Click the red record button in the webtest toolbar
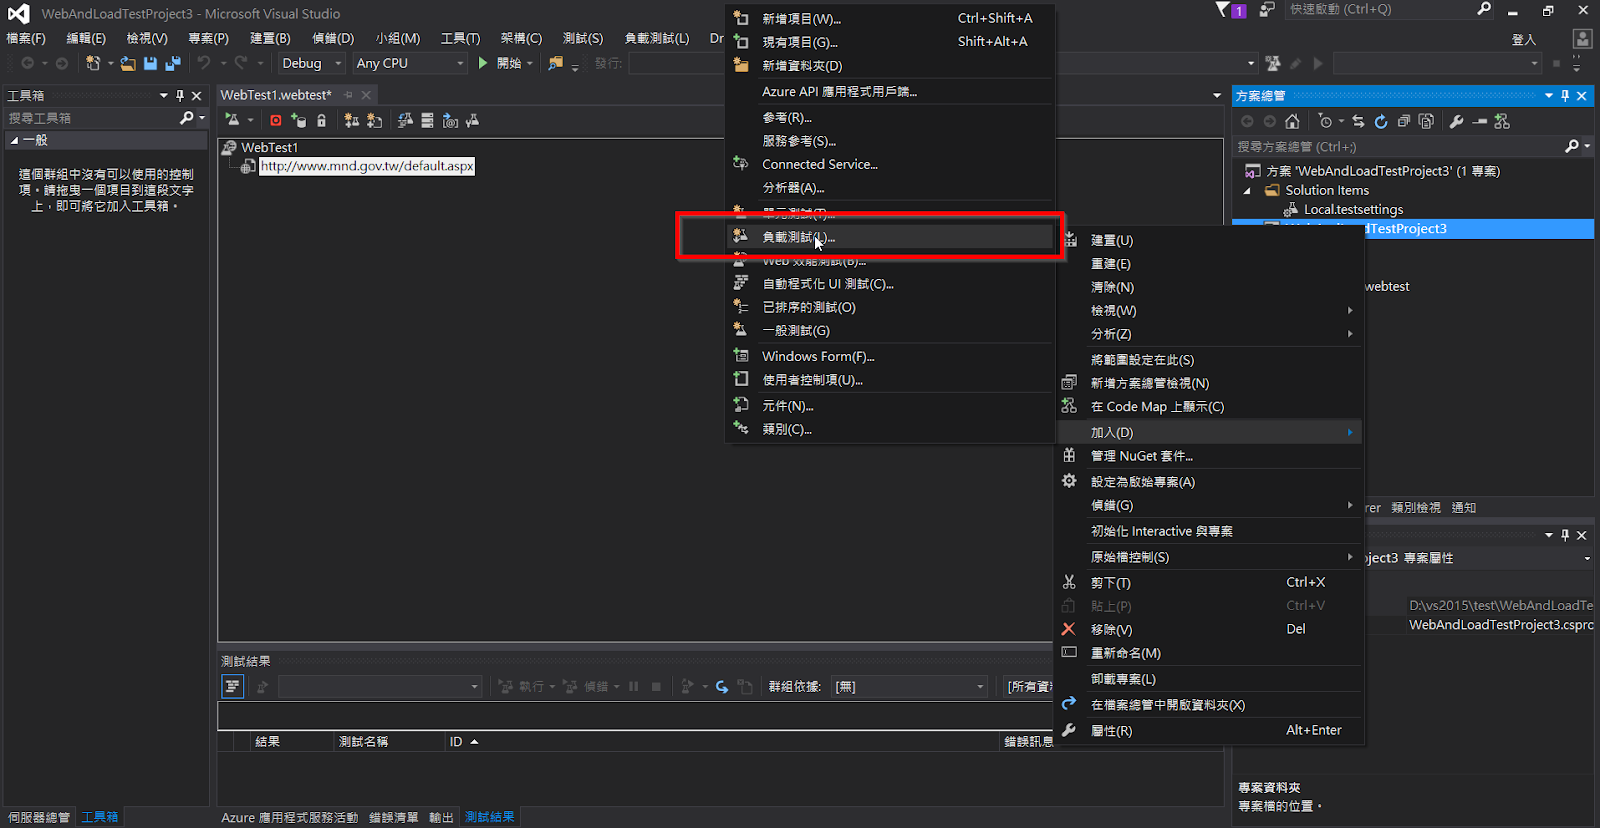The image size is (1600, 828). 276,120
